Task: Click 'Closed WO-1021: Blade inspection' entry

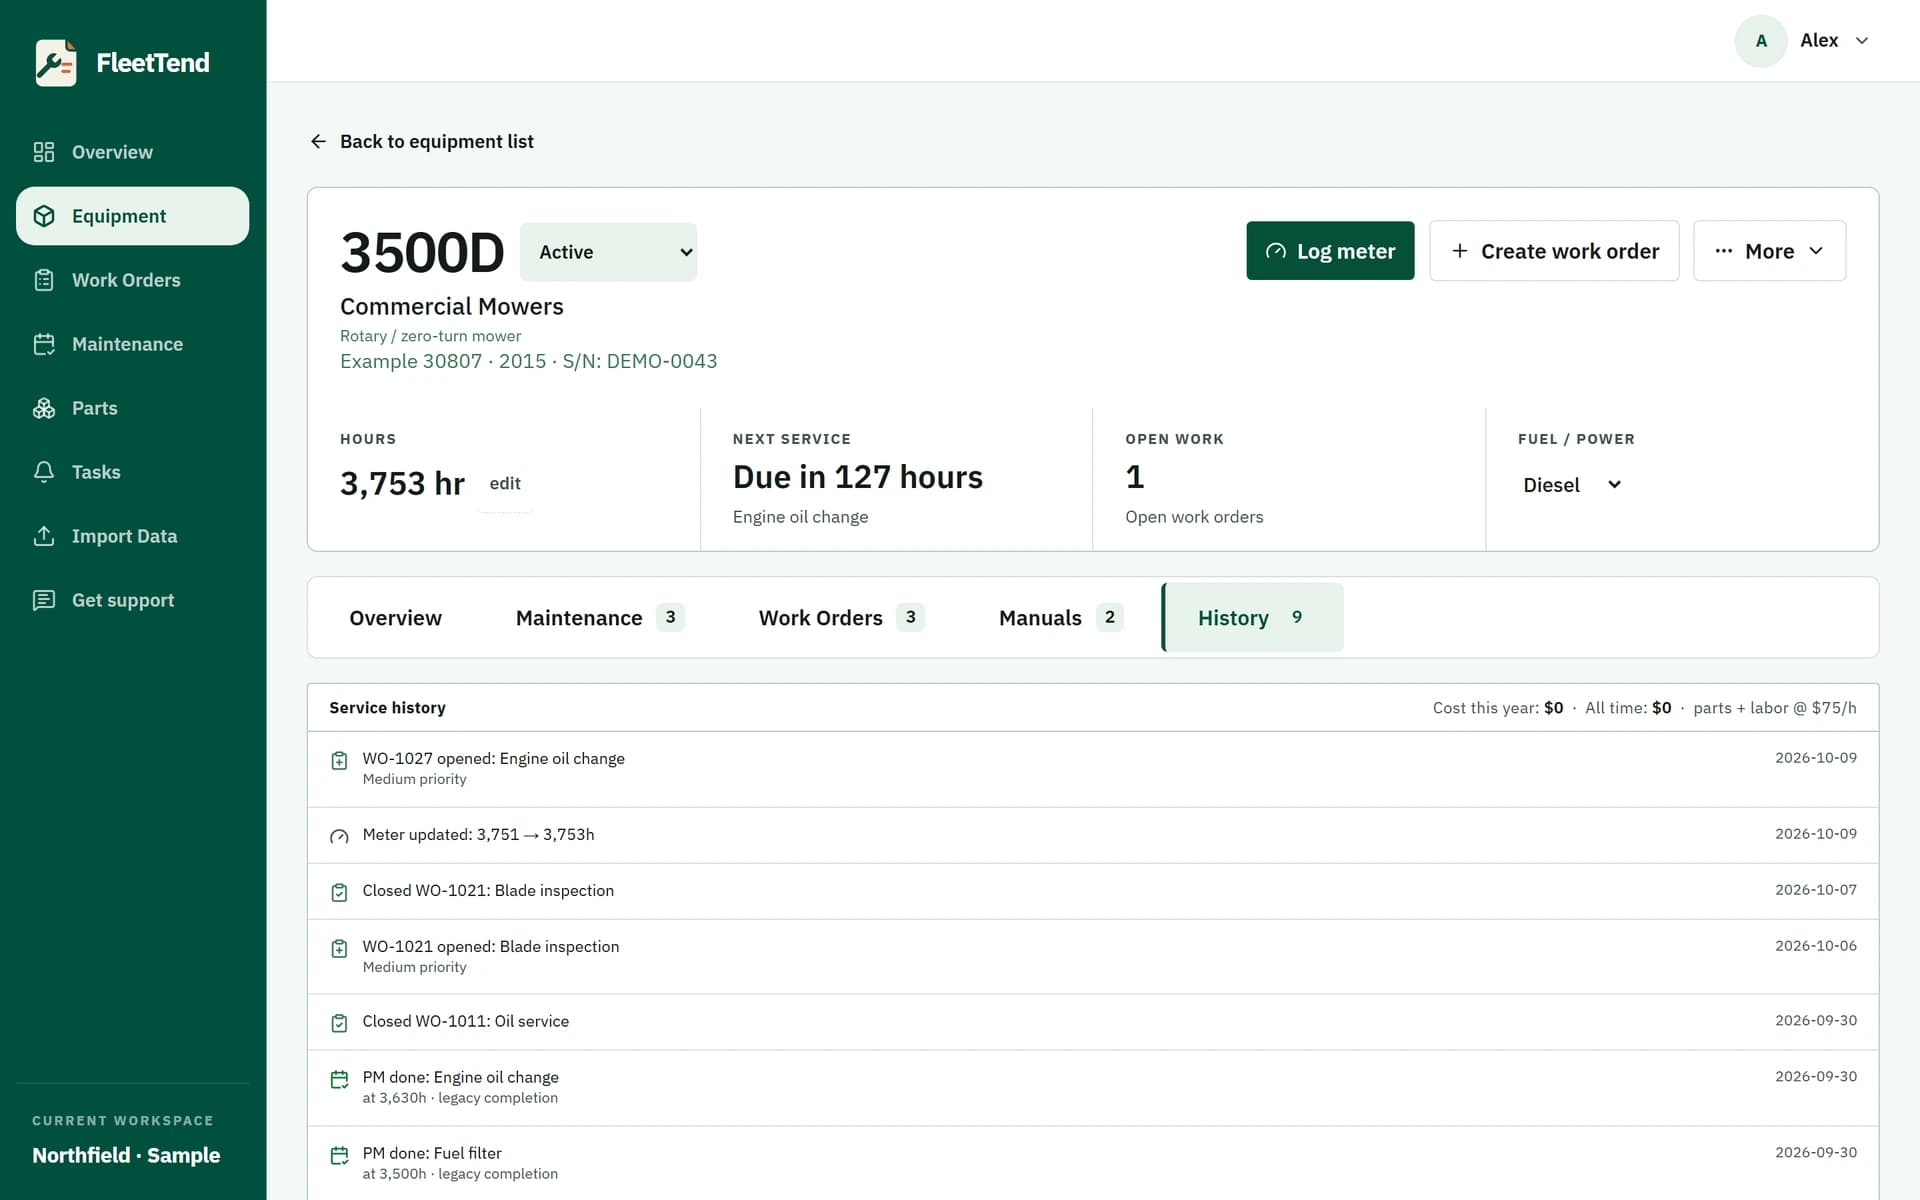Action: [x=1093, y=891]
